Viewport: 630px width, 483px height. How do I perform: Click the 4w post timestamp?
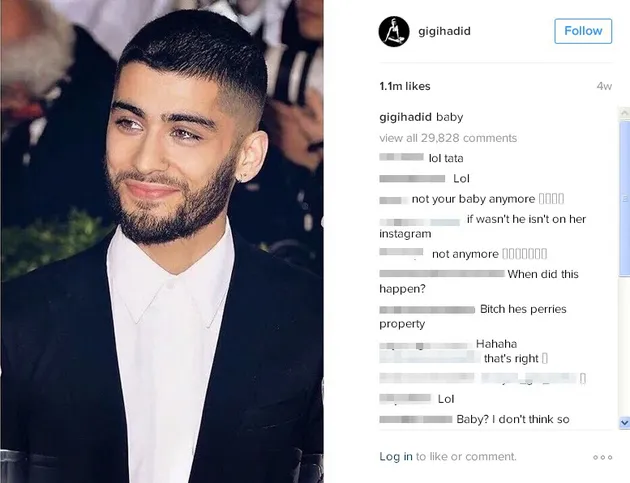click(x=604, y=86)
